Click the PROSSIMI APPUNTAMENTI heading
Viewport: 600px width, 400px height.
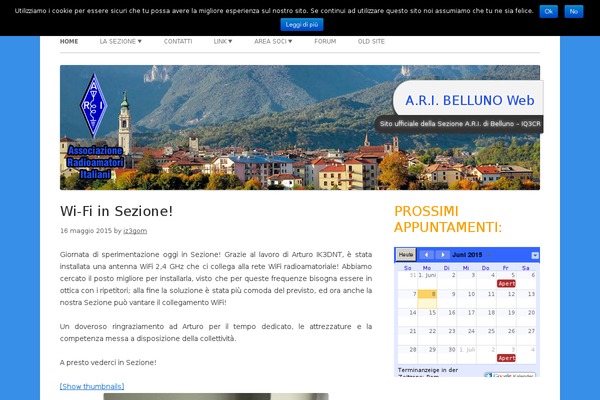[x=448, y=219]
